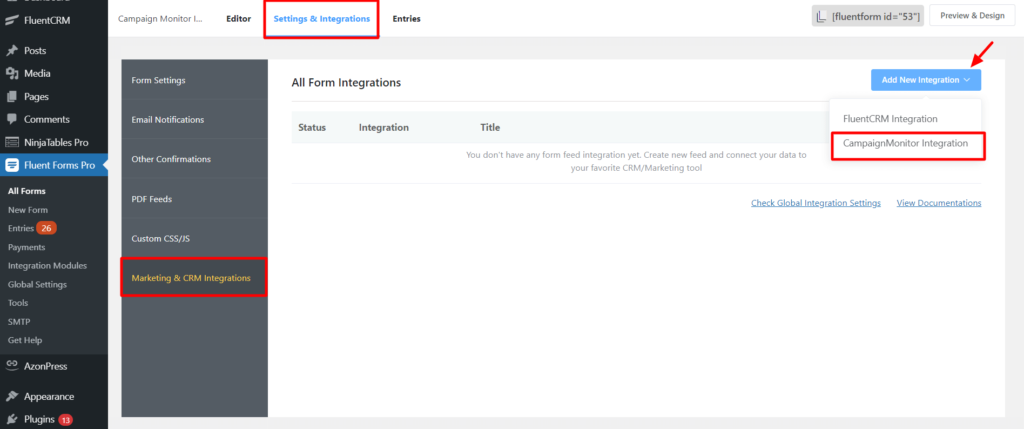Screen dimensions: 1024x429
Task: Click NinjaTables Pro menu label
Action: coord(56,142)
